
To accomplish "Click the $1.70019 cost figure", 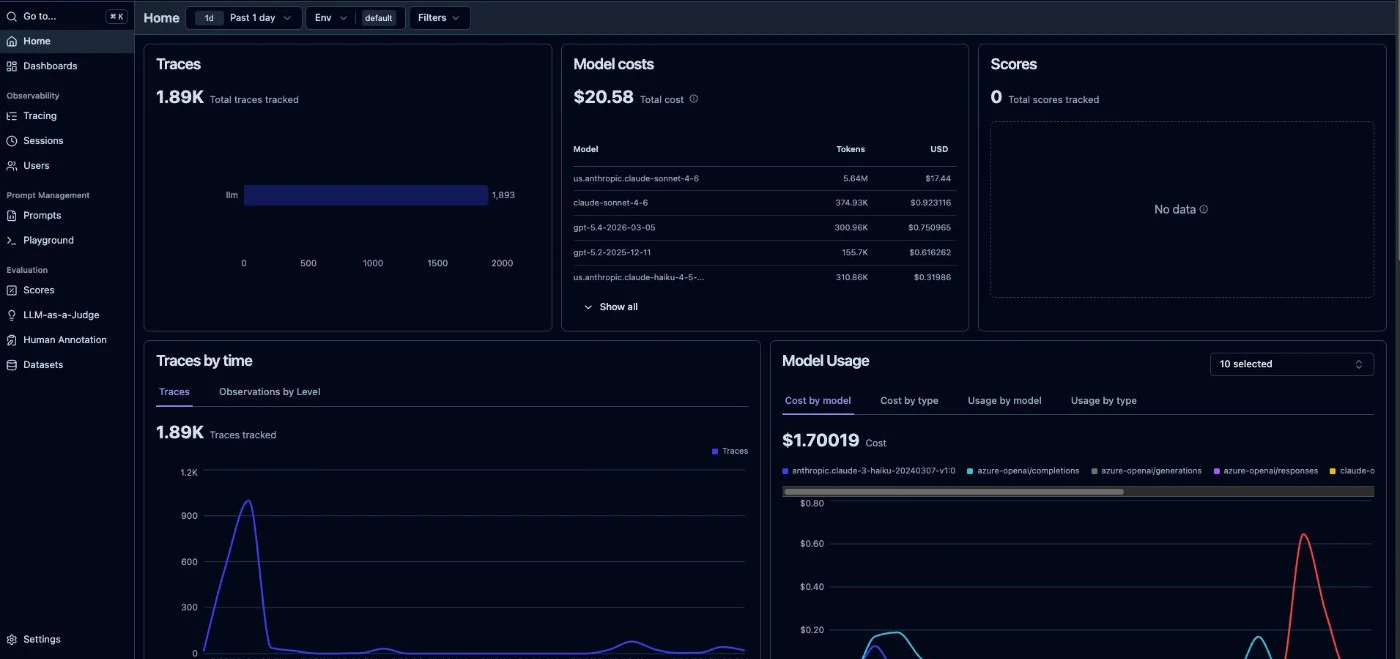I will click(820, 440).
